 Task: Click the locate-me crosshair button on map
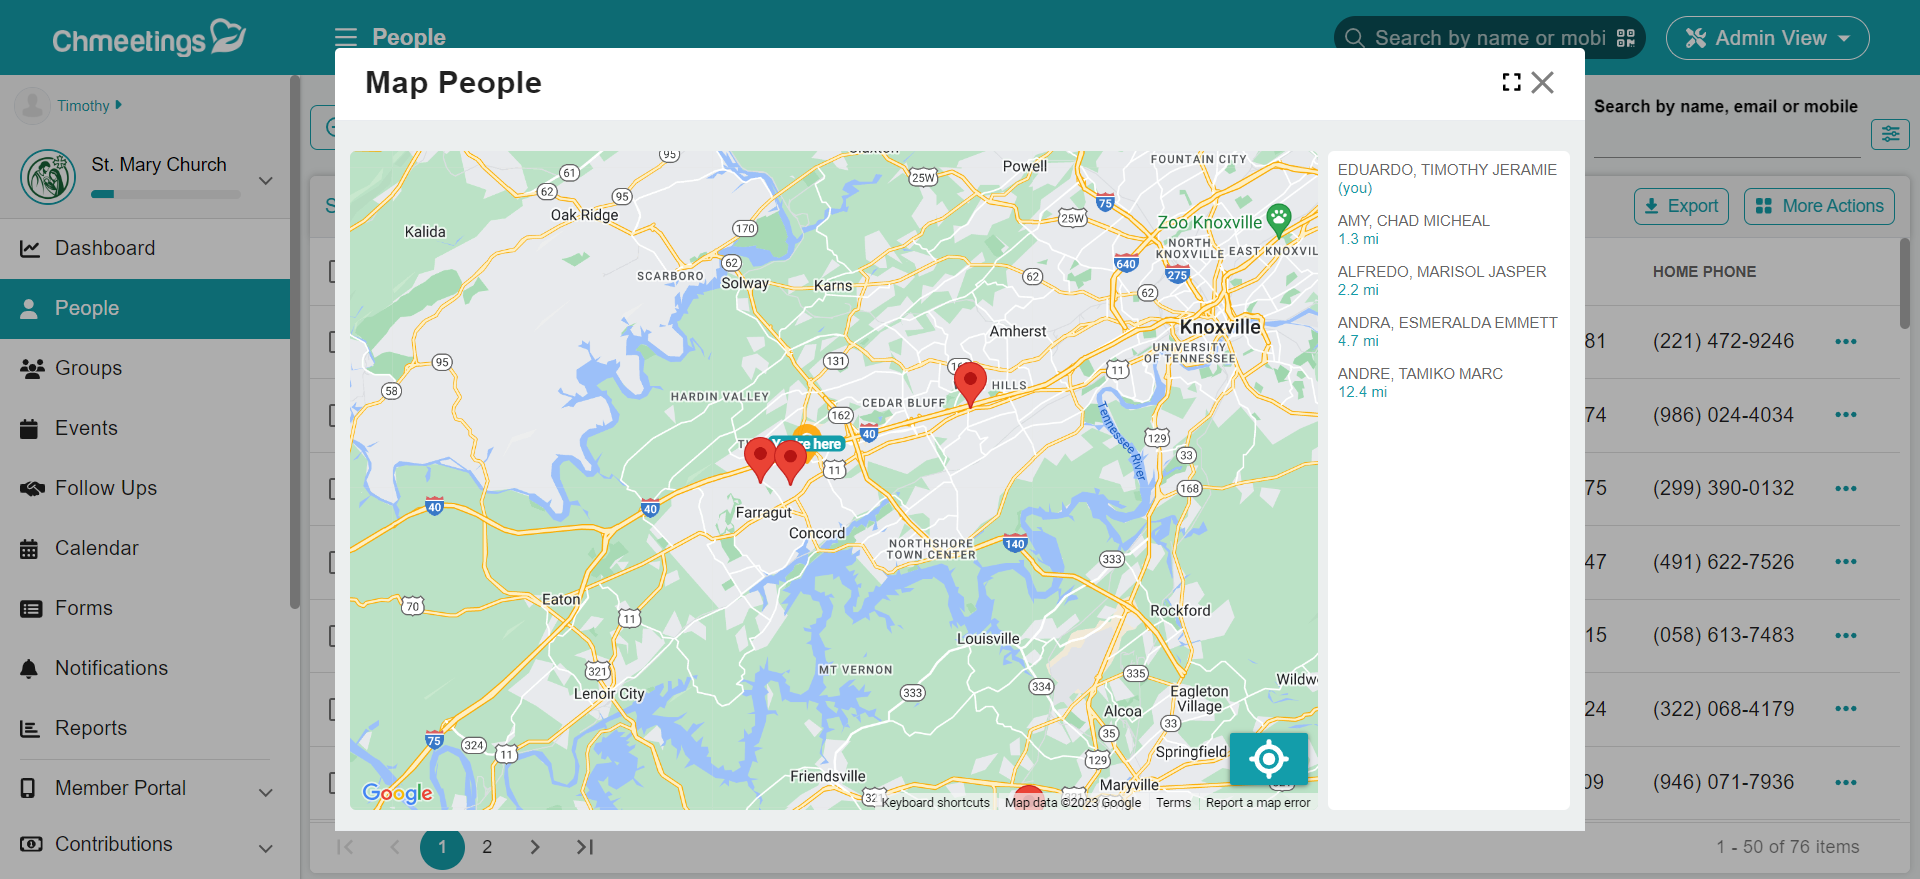1269,759
